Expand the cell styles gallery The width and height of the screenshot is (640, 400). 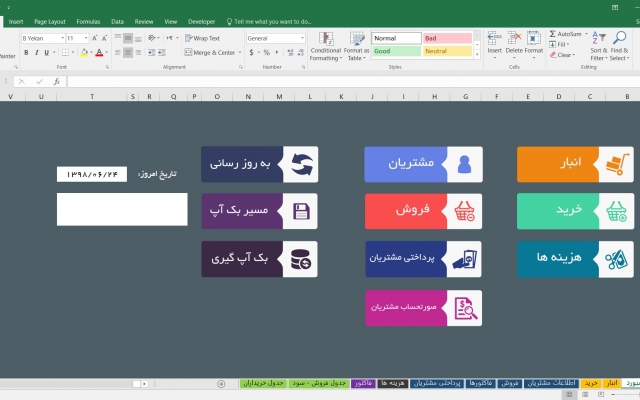(x=477, y=54)
